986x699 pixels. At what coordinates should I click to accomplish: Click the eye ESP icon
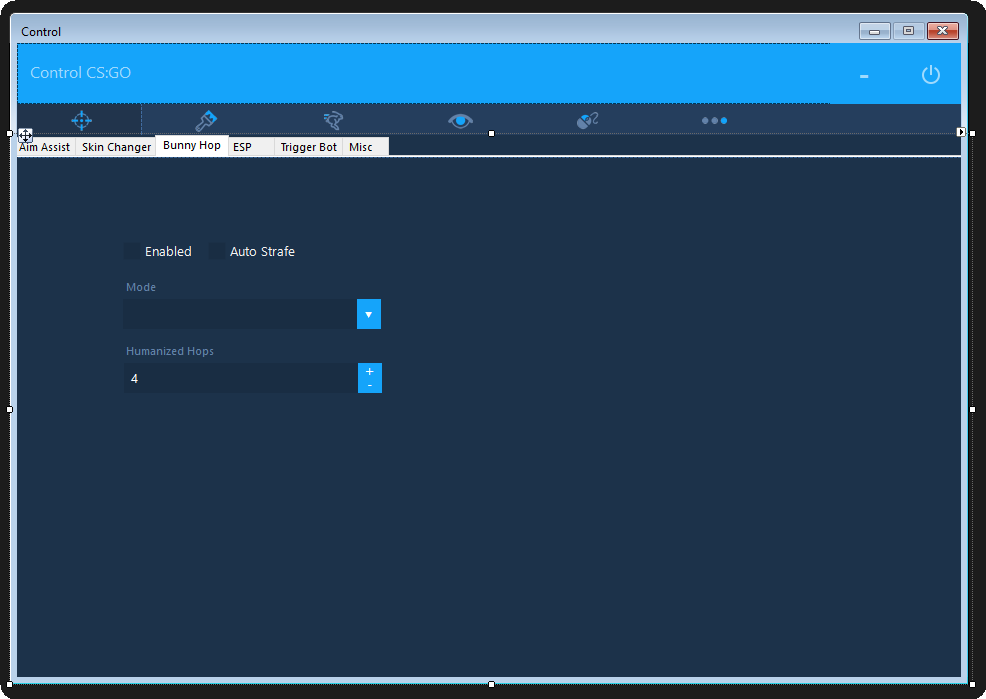click(x=460, y=120)
